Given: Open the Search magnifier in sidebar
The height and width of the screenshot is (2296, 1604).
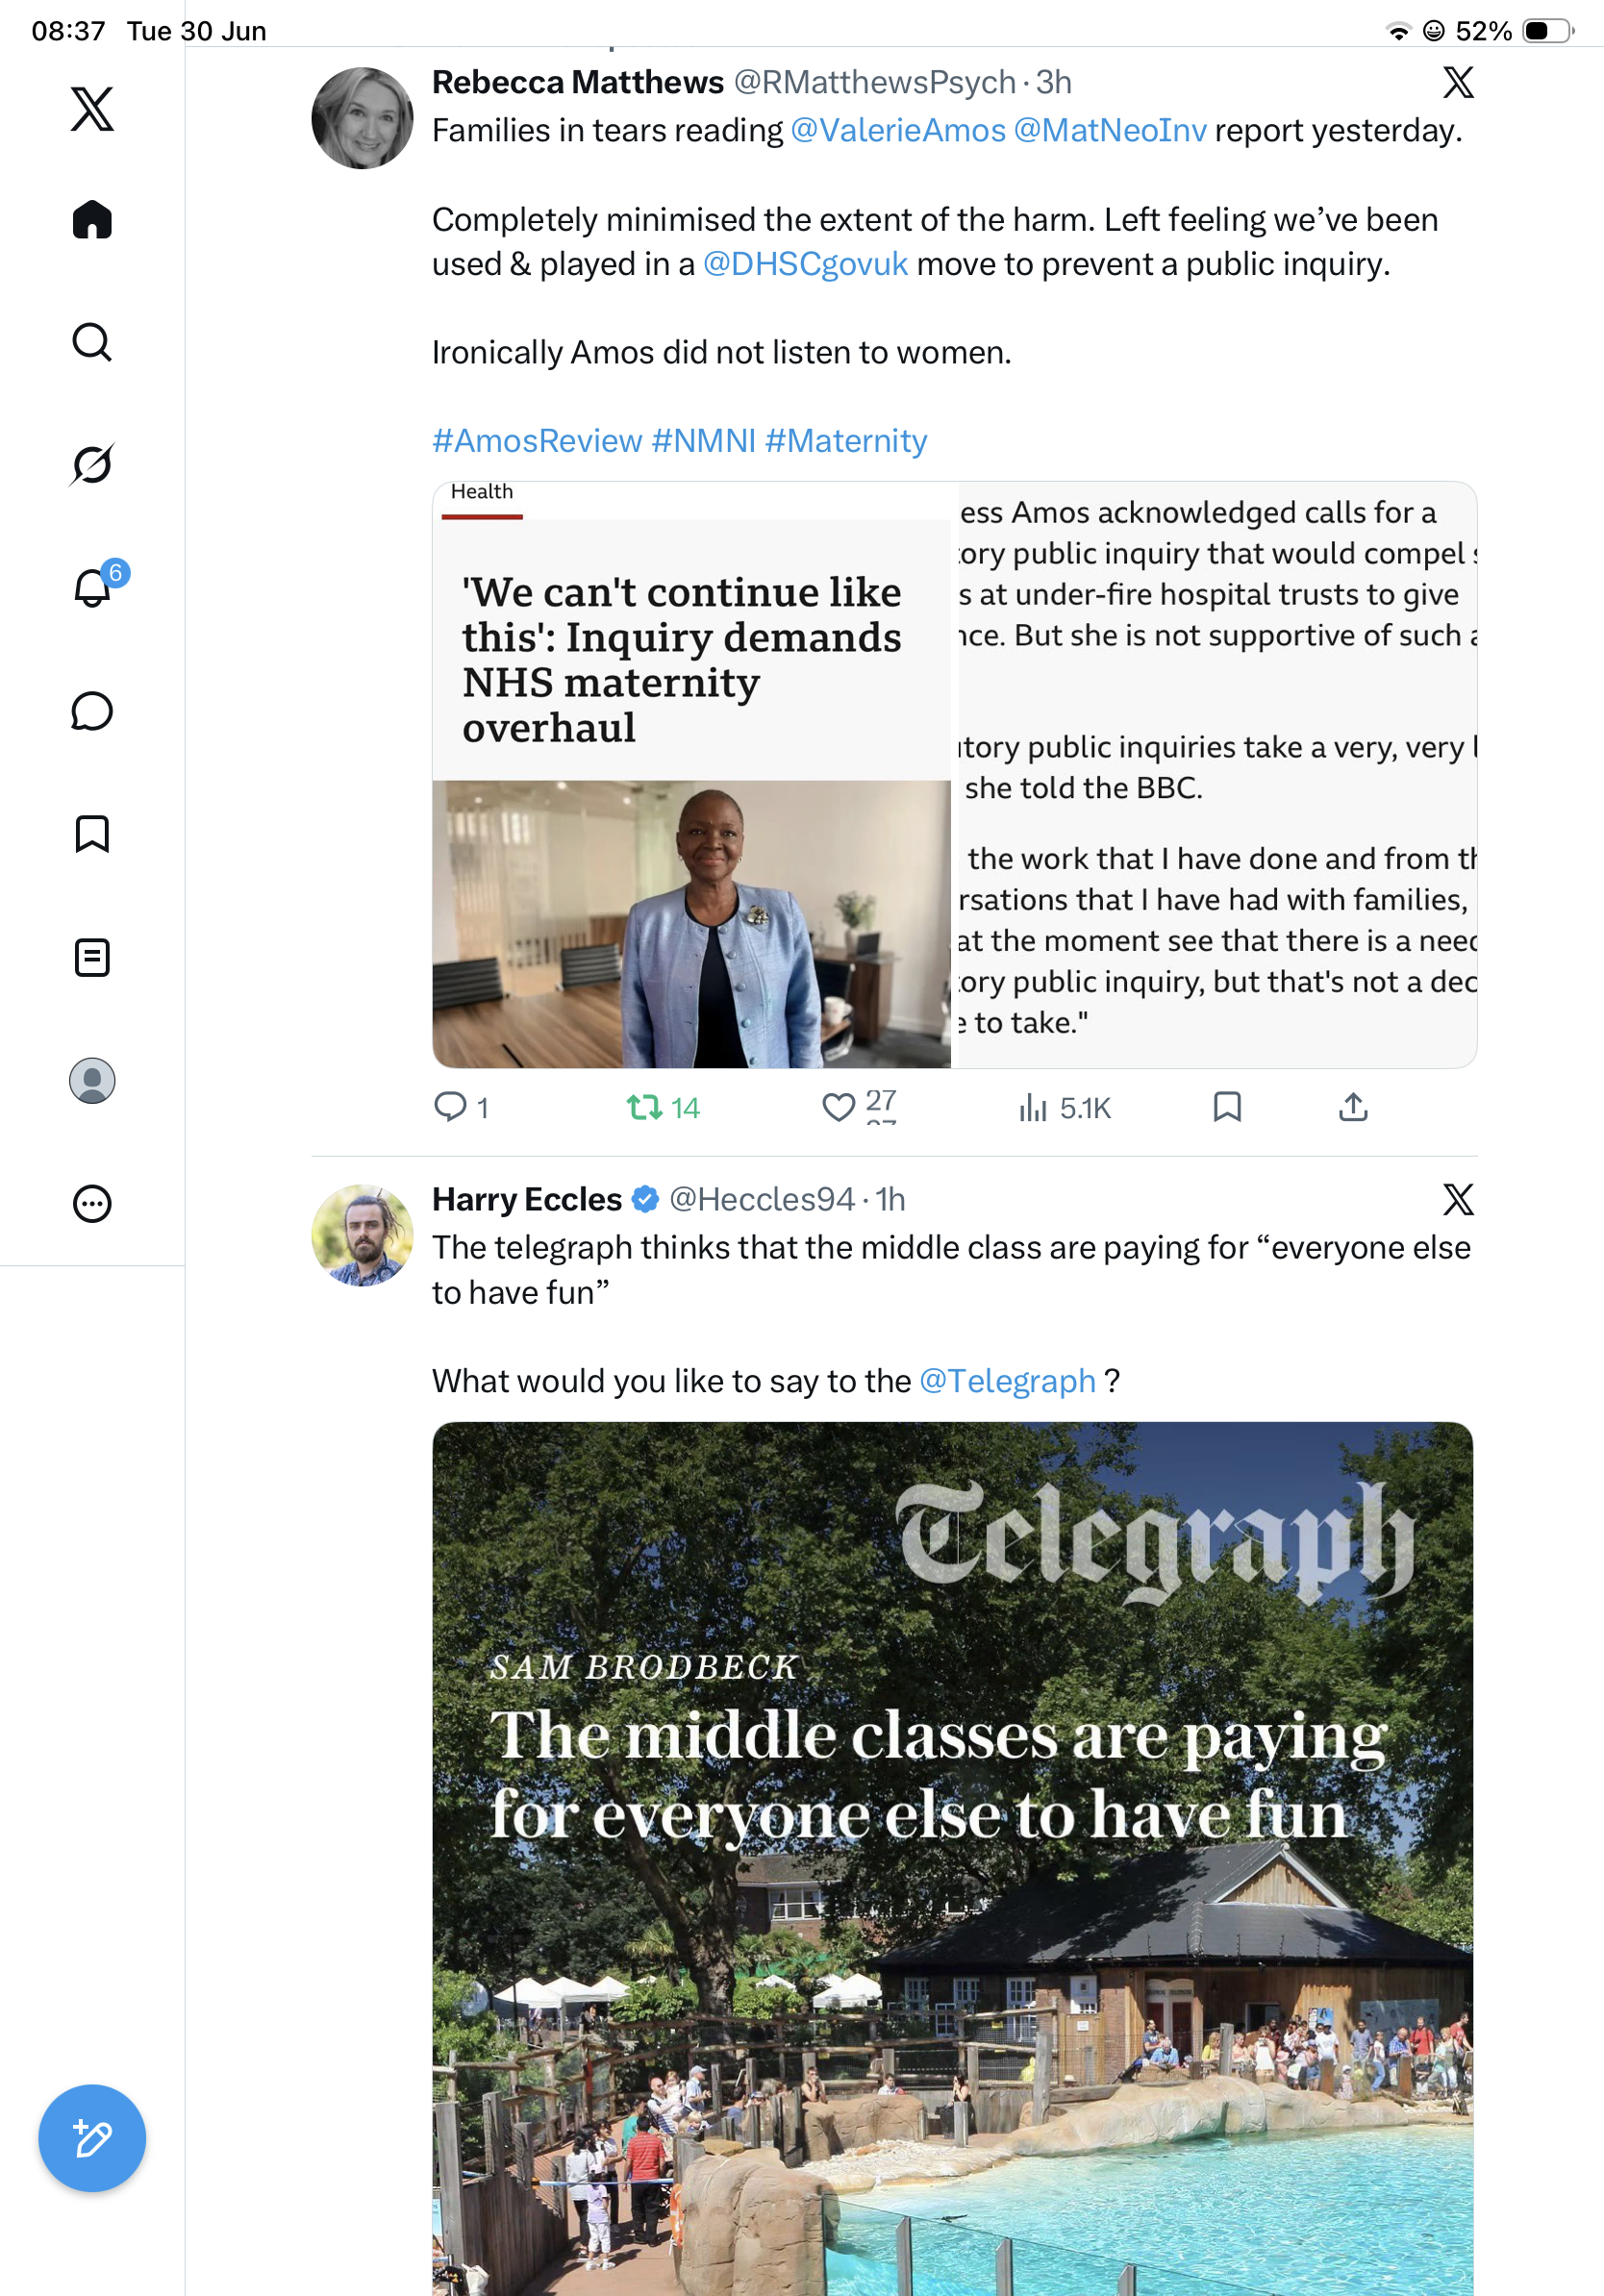Looking at the screenshot, I should coord(92,342).
